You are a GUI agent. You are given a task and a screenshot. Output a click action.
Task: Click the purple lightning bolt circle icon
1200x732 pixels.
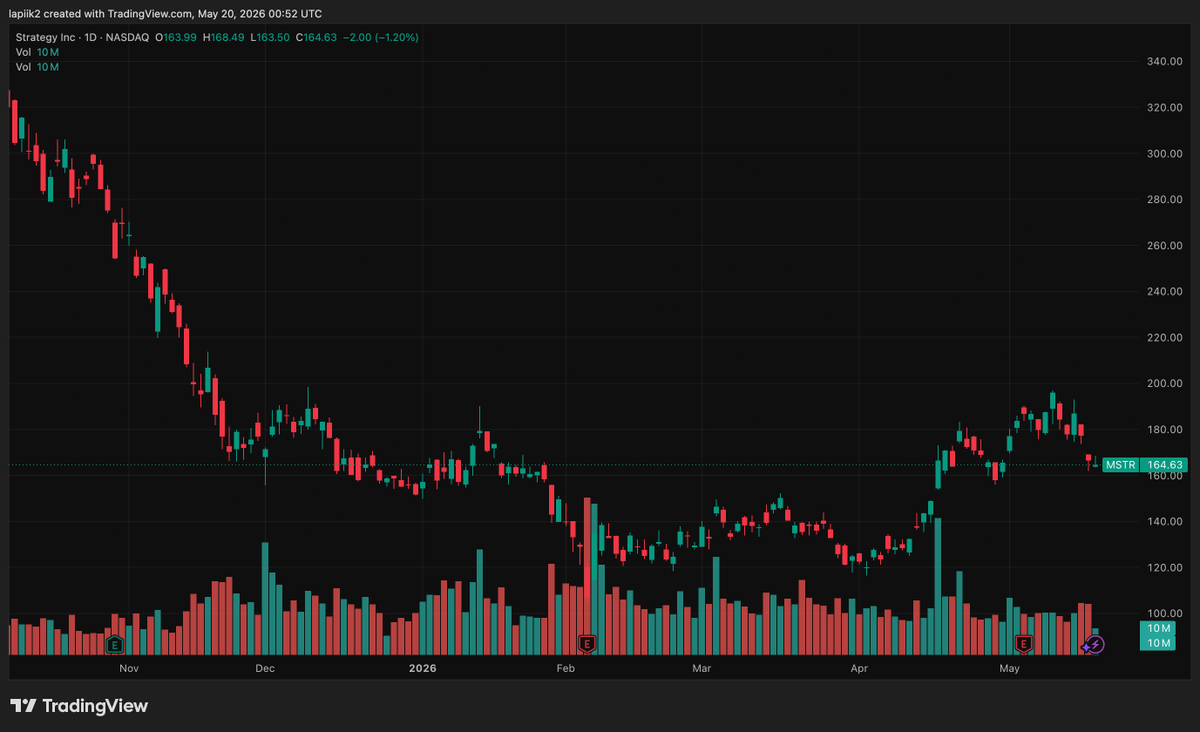click(1096, 645)
